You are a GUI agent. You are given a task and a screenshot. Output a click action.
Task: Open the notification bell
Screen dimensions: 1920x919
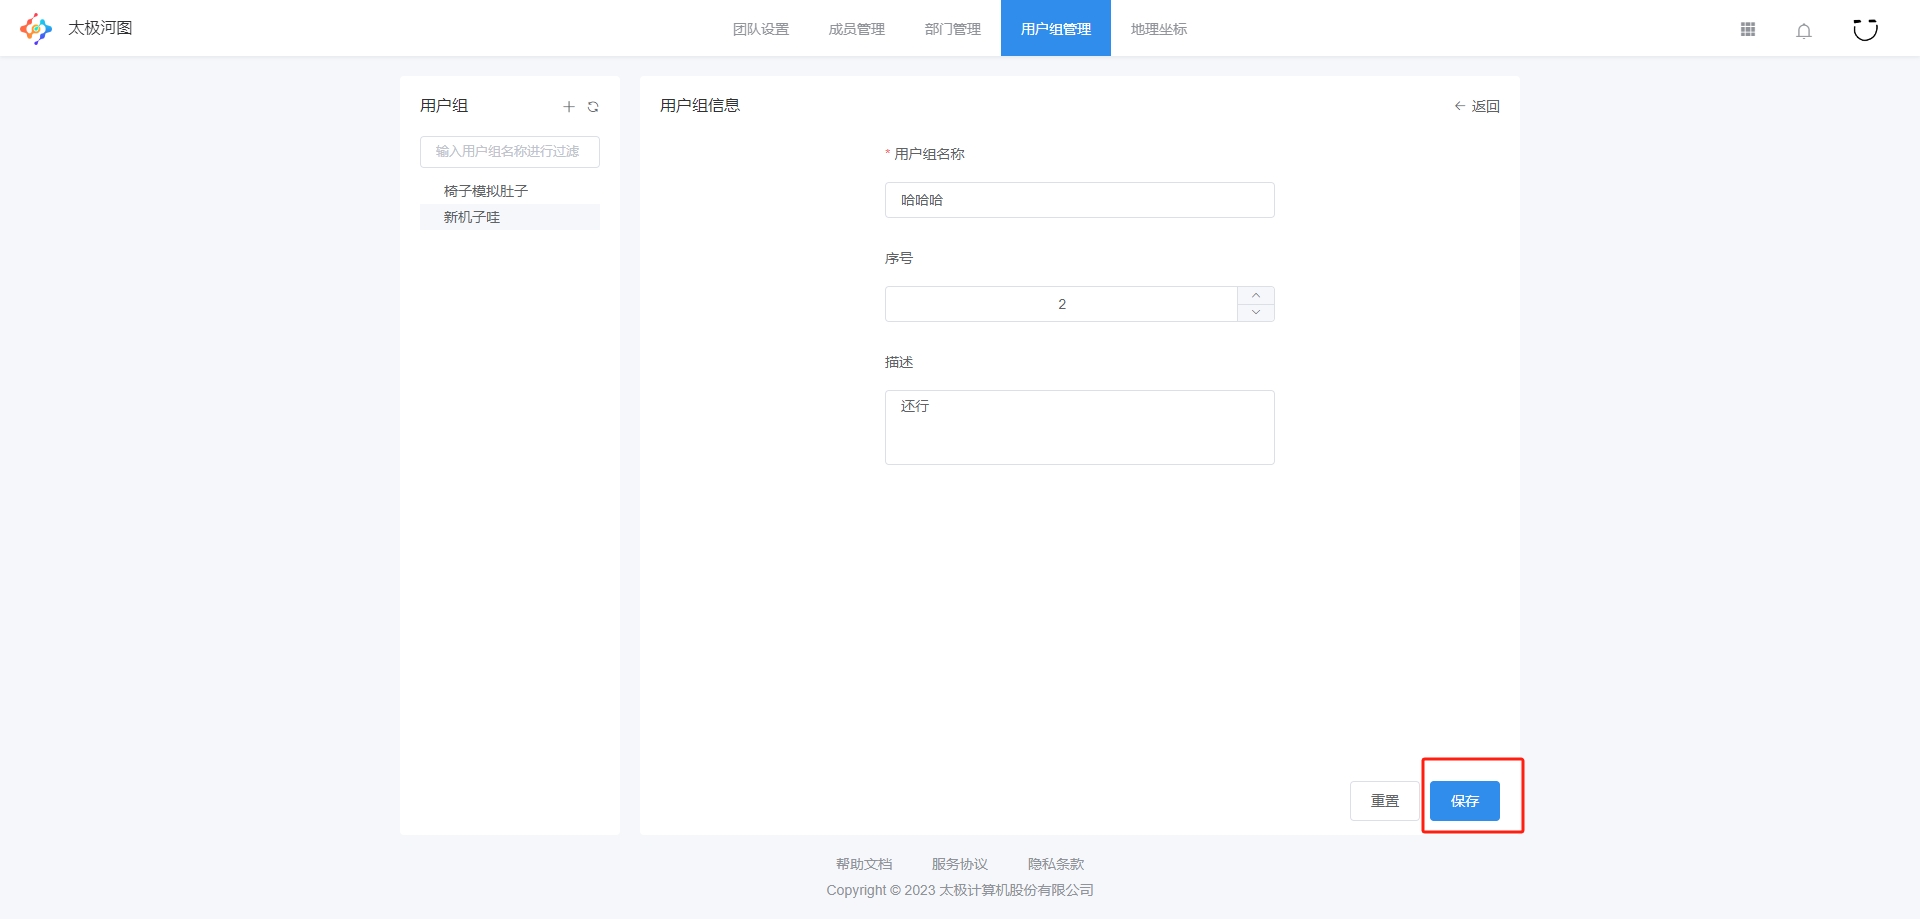click(x=1804, y=30)
